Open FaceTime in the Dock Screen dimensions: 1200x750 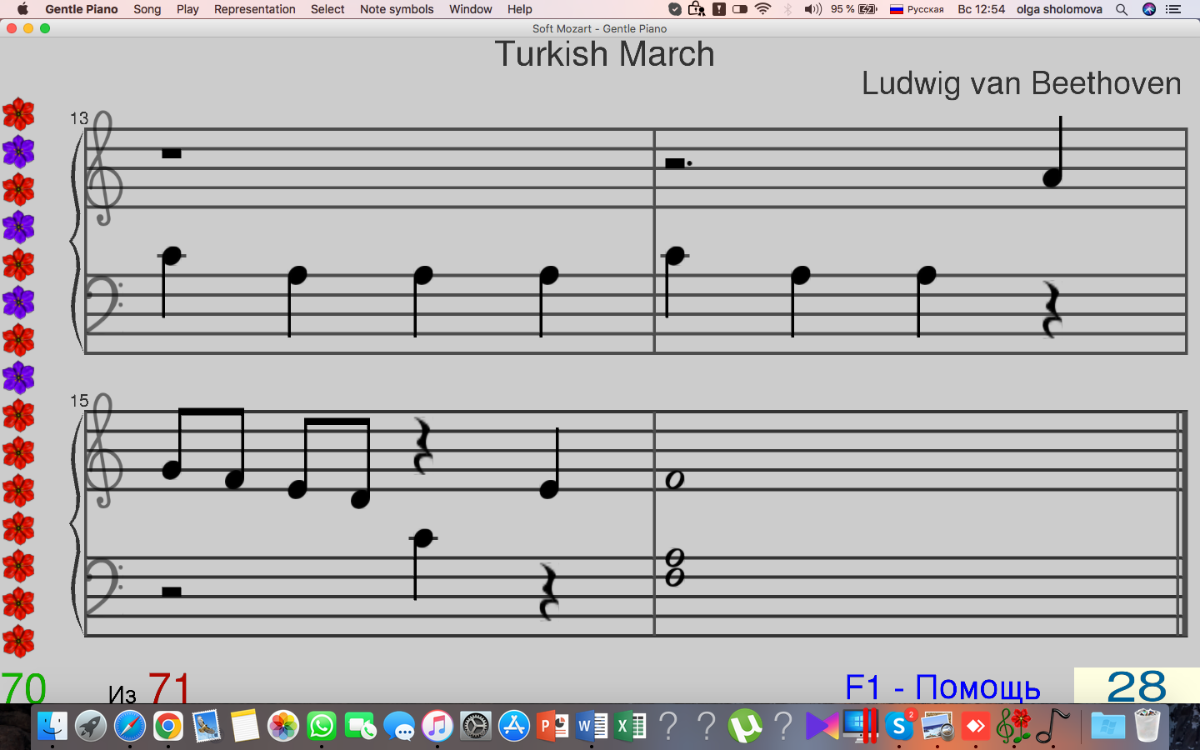point(360,726)
